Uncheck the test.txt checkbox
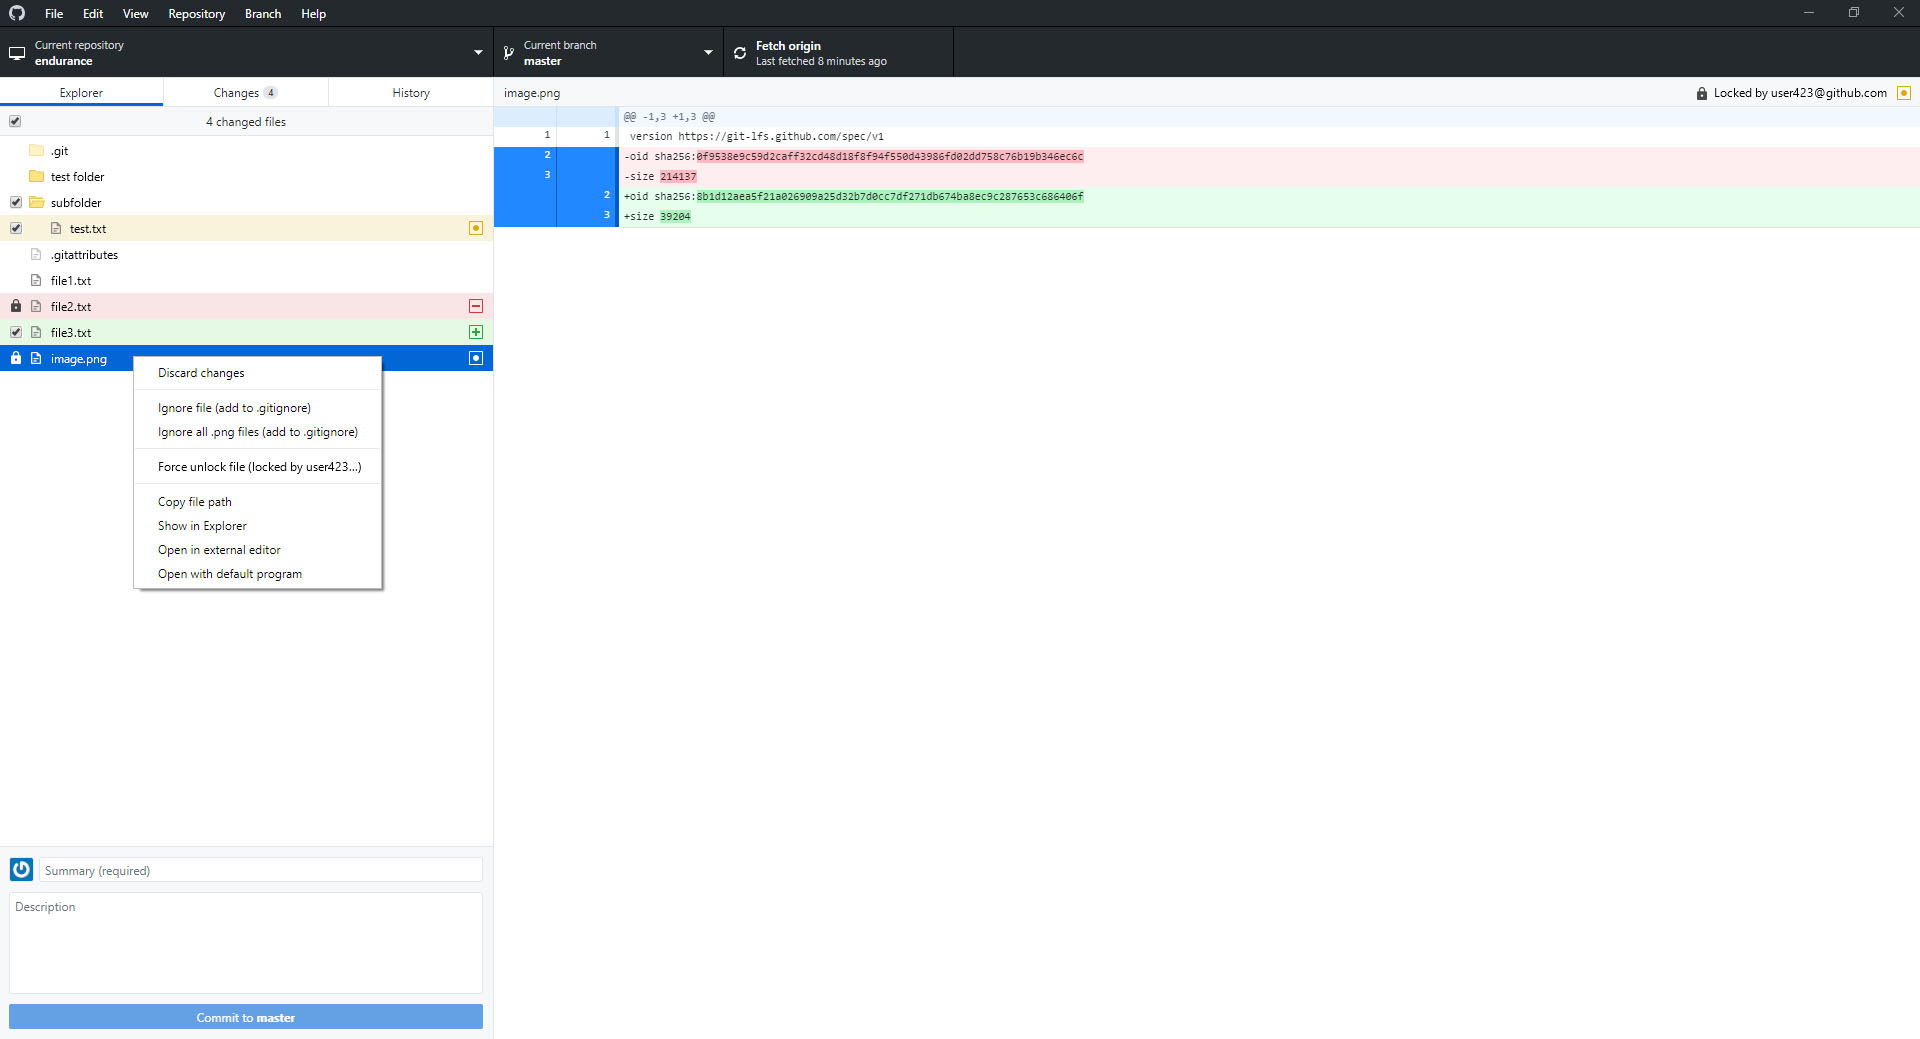 pyautogui.click(x=15, y=228)
